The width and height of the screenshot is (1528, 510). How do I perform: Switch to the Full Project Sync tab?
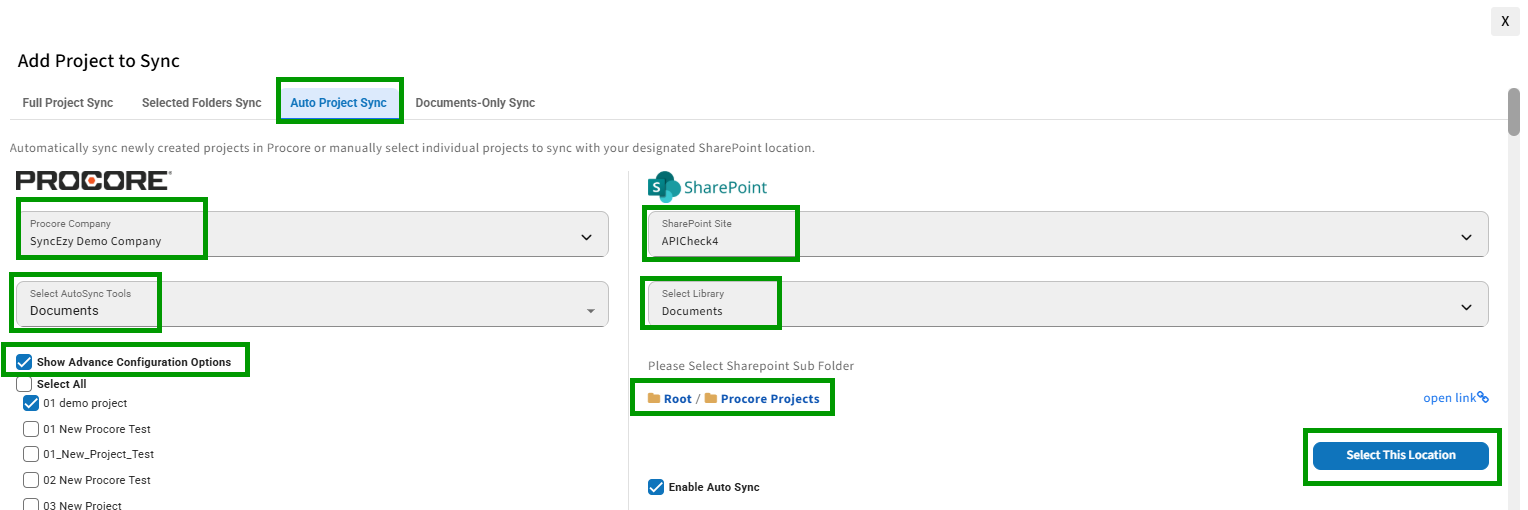point(68,103)
